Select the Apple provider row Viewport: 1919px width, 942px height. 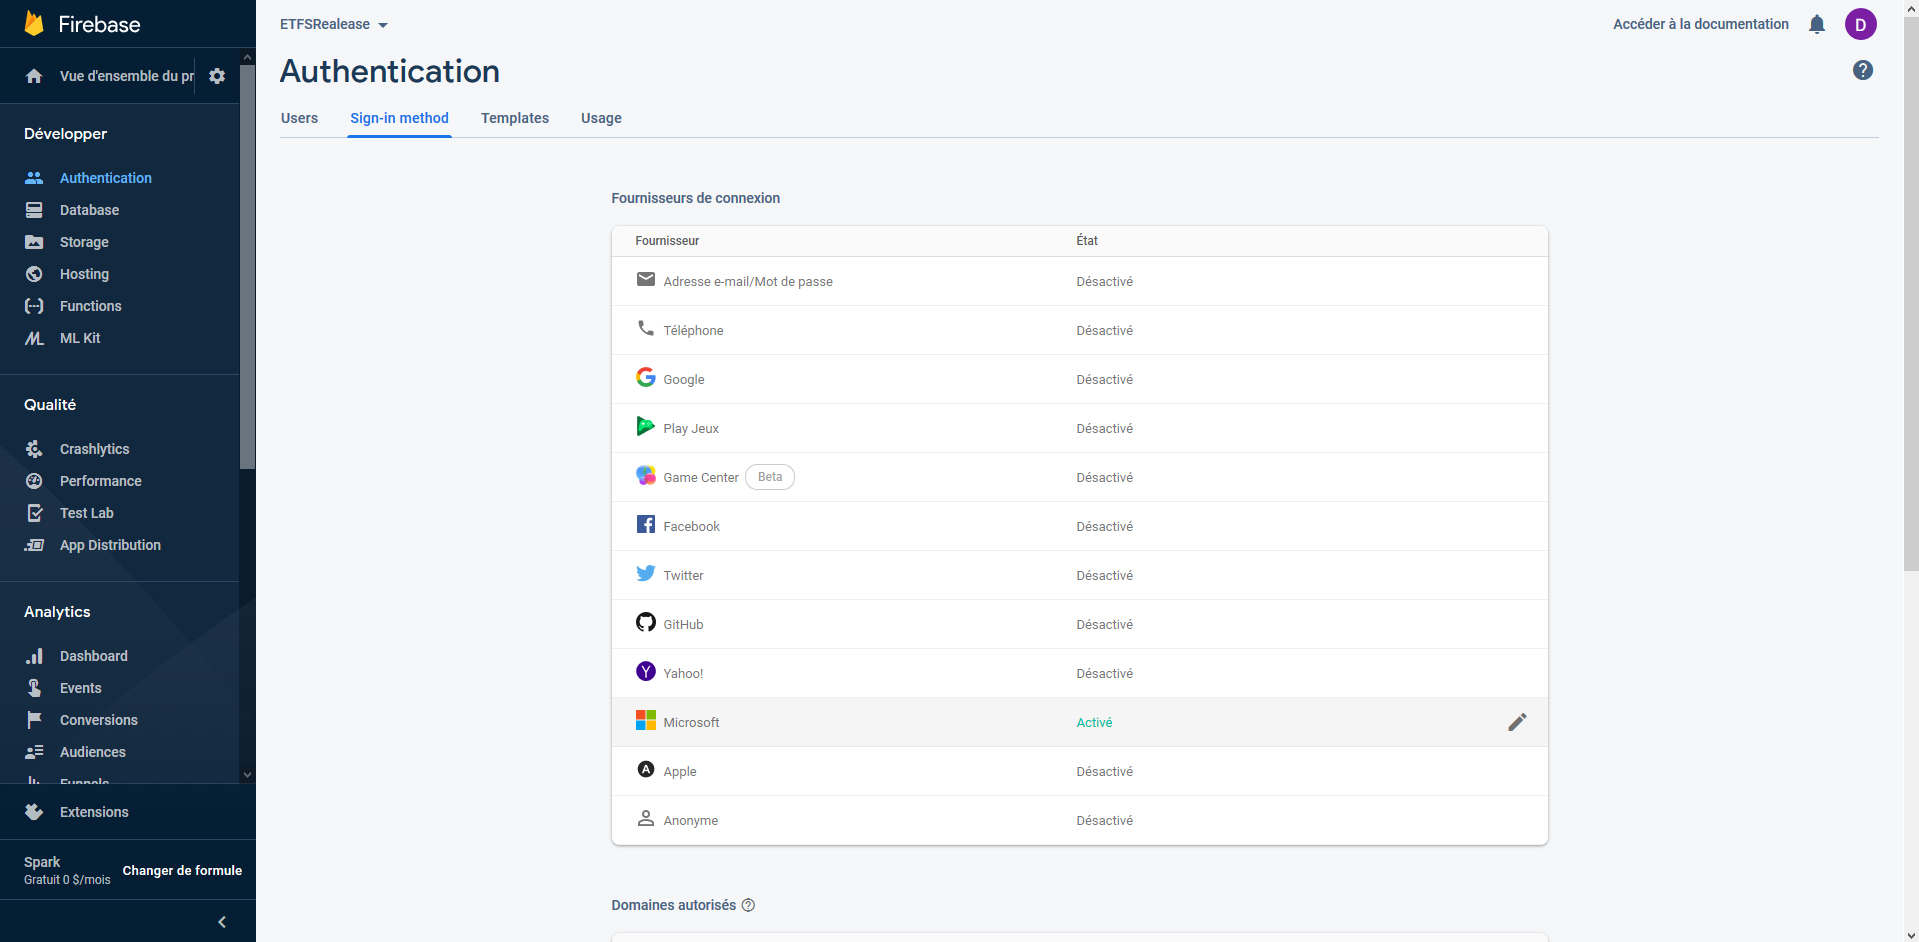(x=1079, y=771)
